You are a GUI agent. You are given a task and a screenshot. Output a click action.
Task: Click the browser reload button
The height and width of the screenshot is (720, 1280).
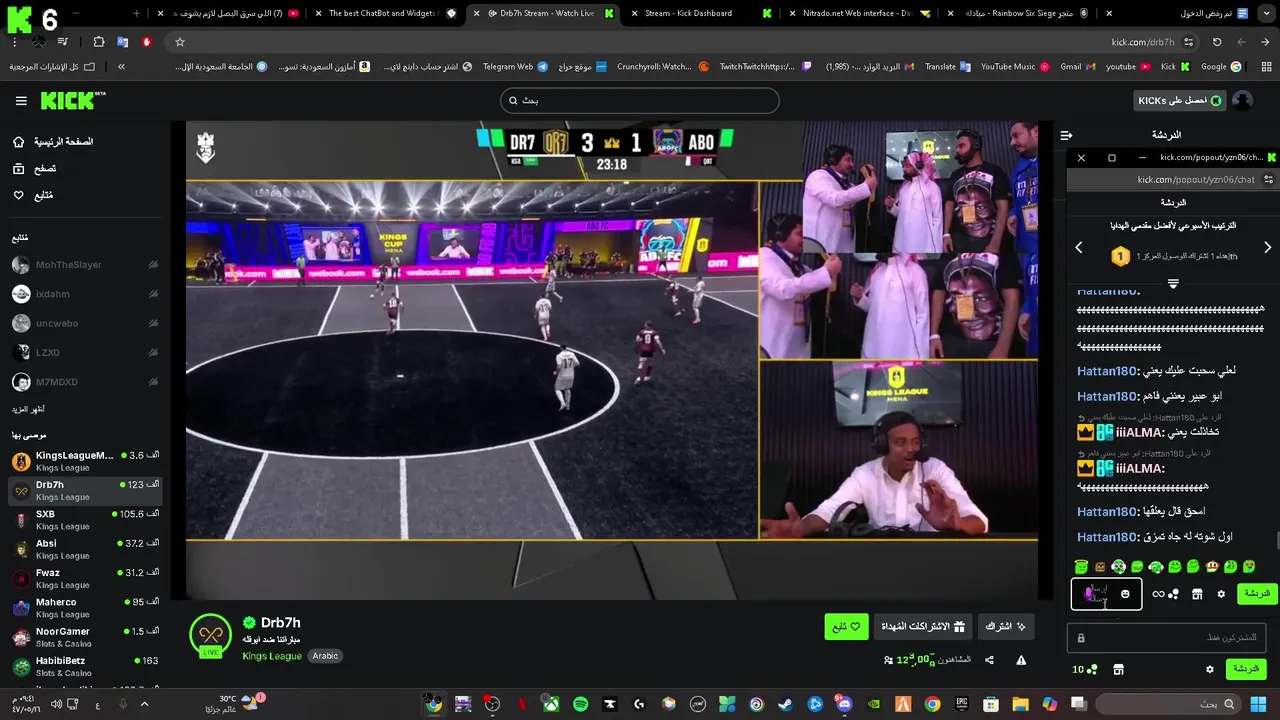click(x=1217, y=42)
